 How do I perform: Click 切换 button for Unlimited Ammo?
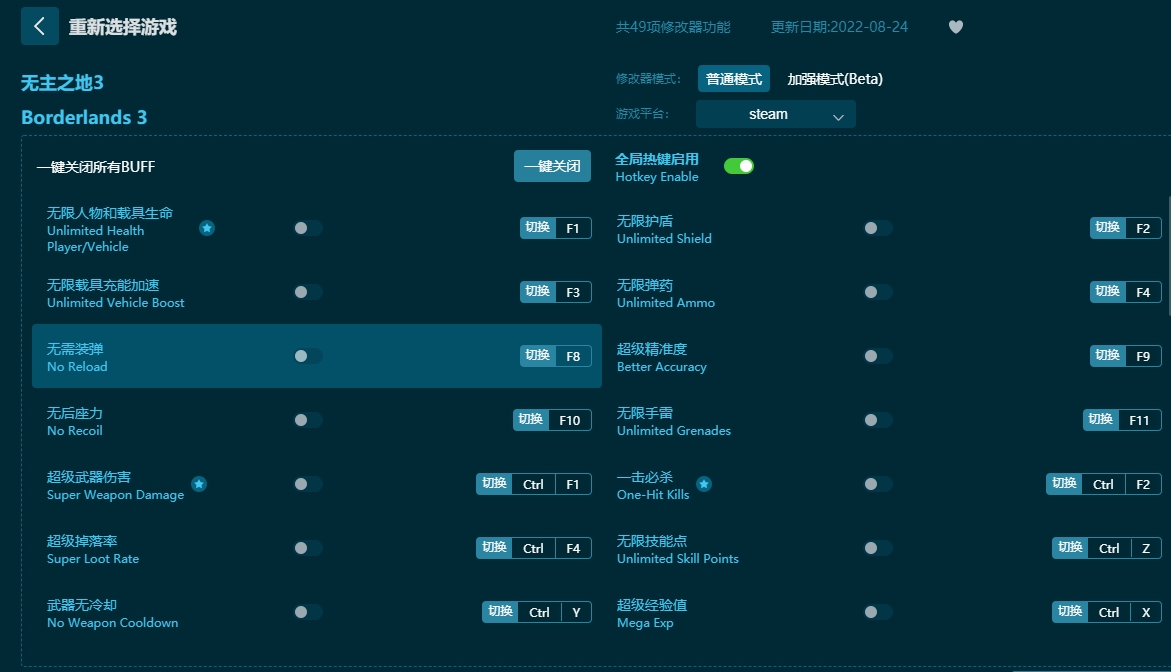1108,292
